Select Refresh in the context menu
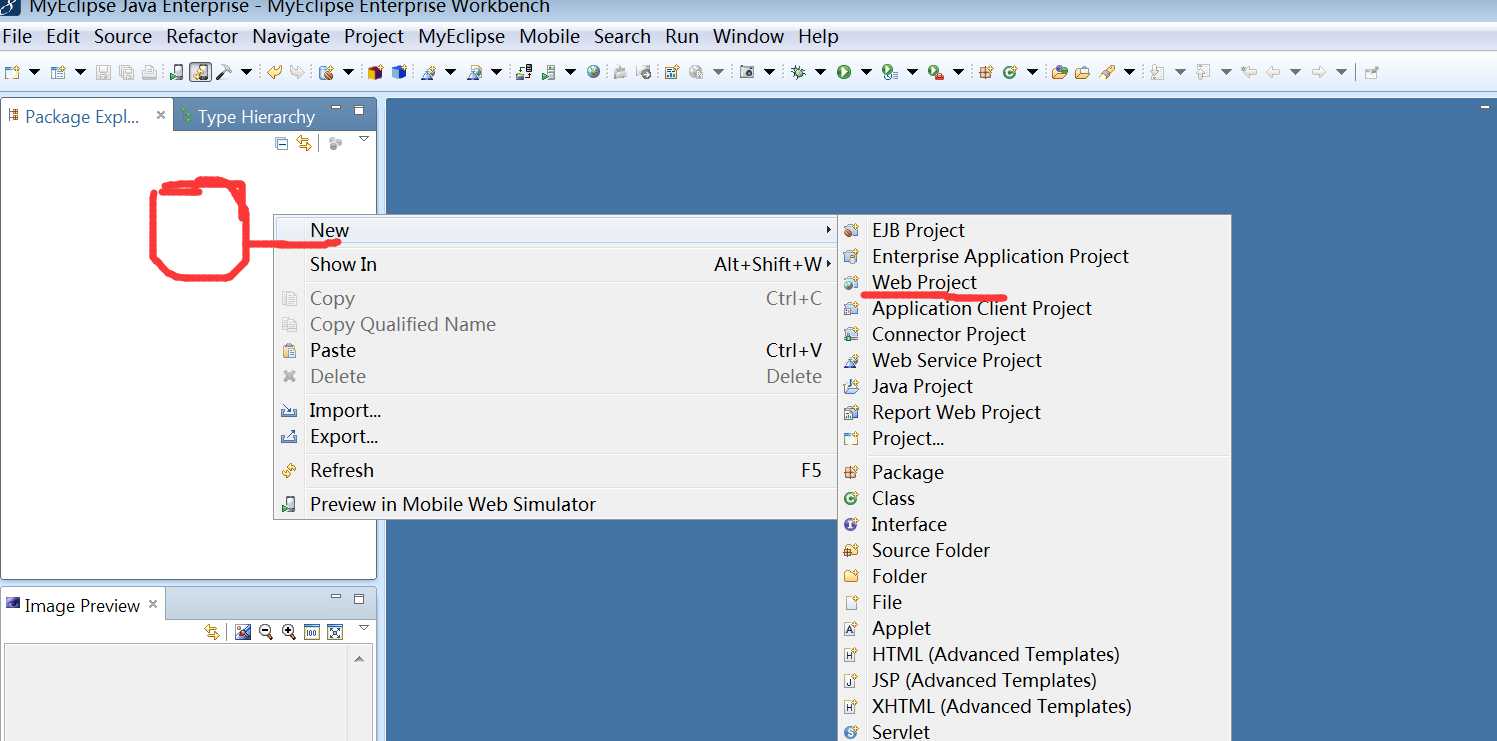Viewport: 1497px width, 741px height. click(342, 471)
